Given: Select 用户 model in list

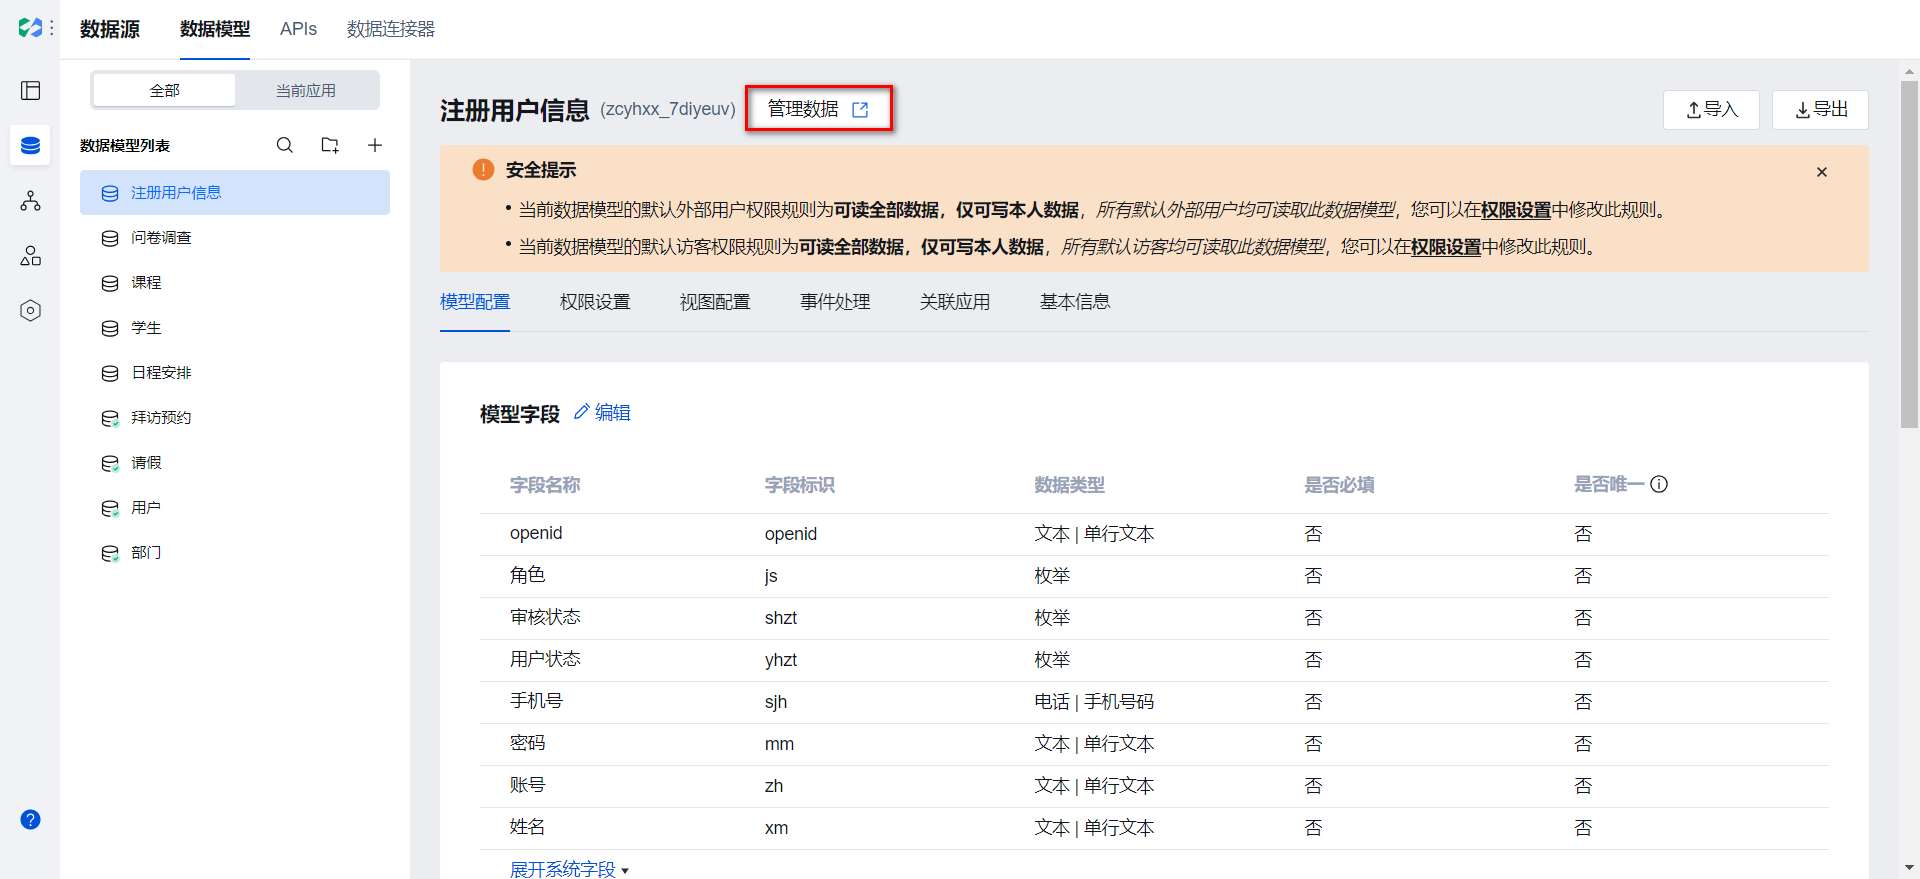Looking at the screenshot, I should coord(235,508).
